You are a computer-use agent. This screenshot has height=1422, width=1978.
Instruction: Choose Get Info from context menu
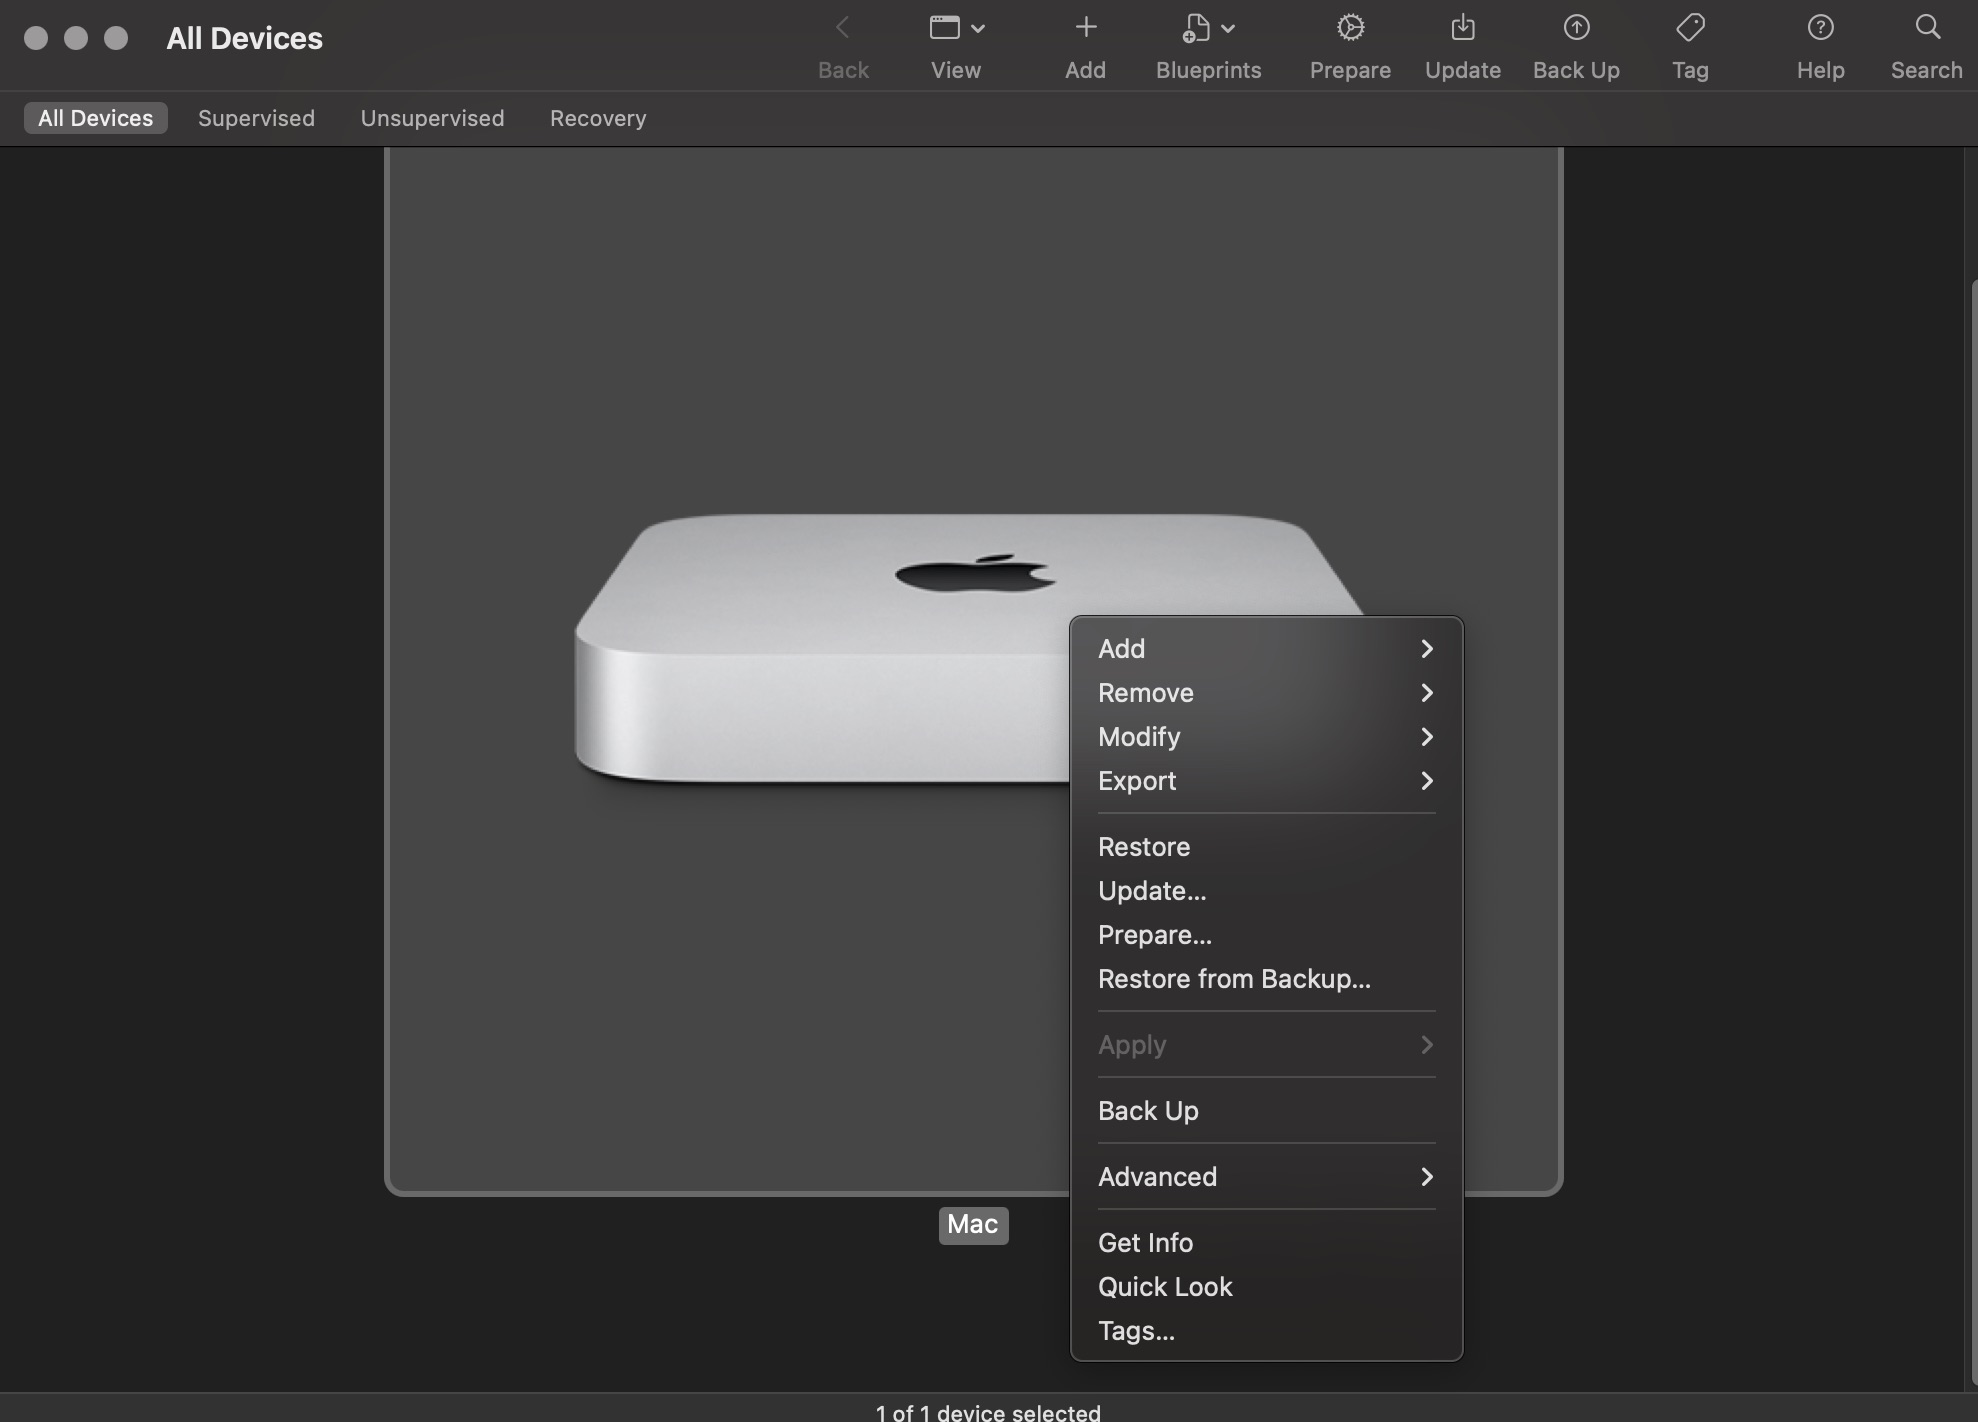(1145, 1243)
